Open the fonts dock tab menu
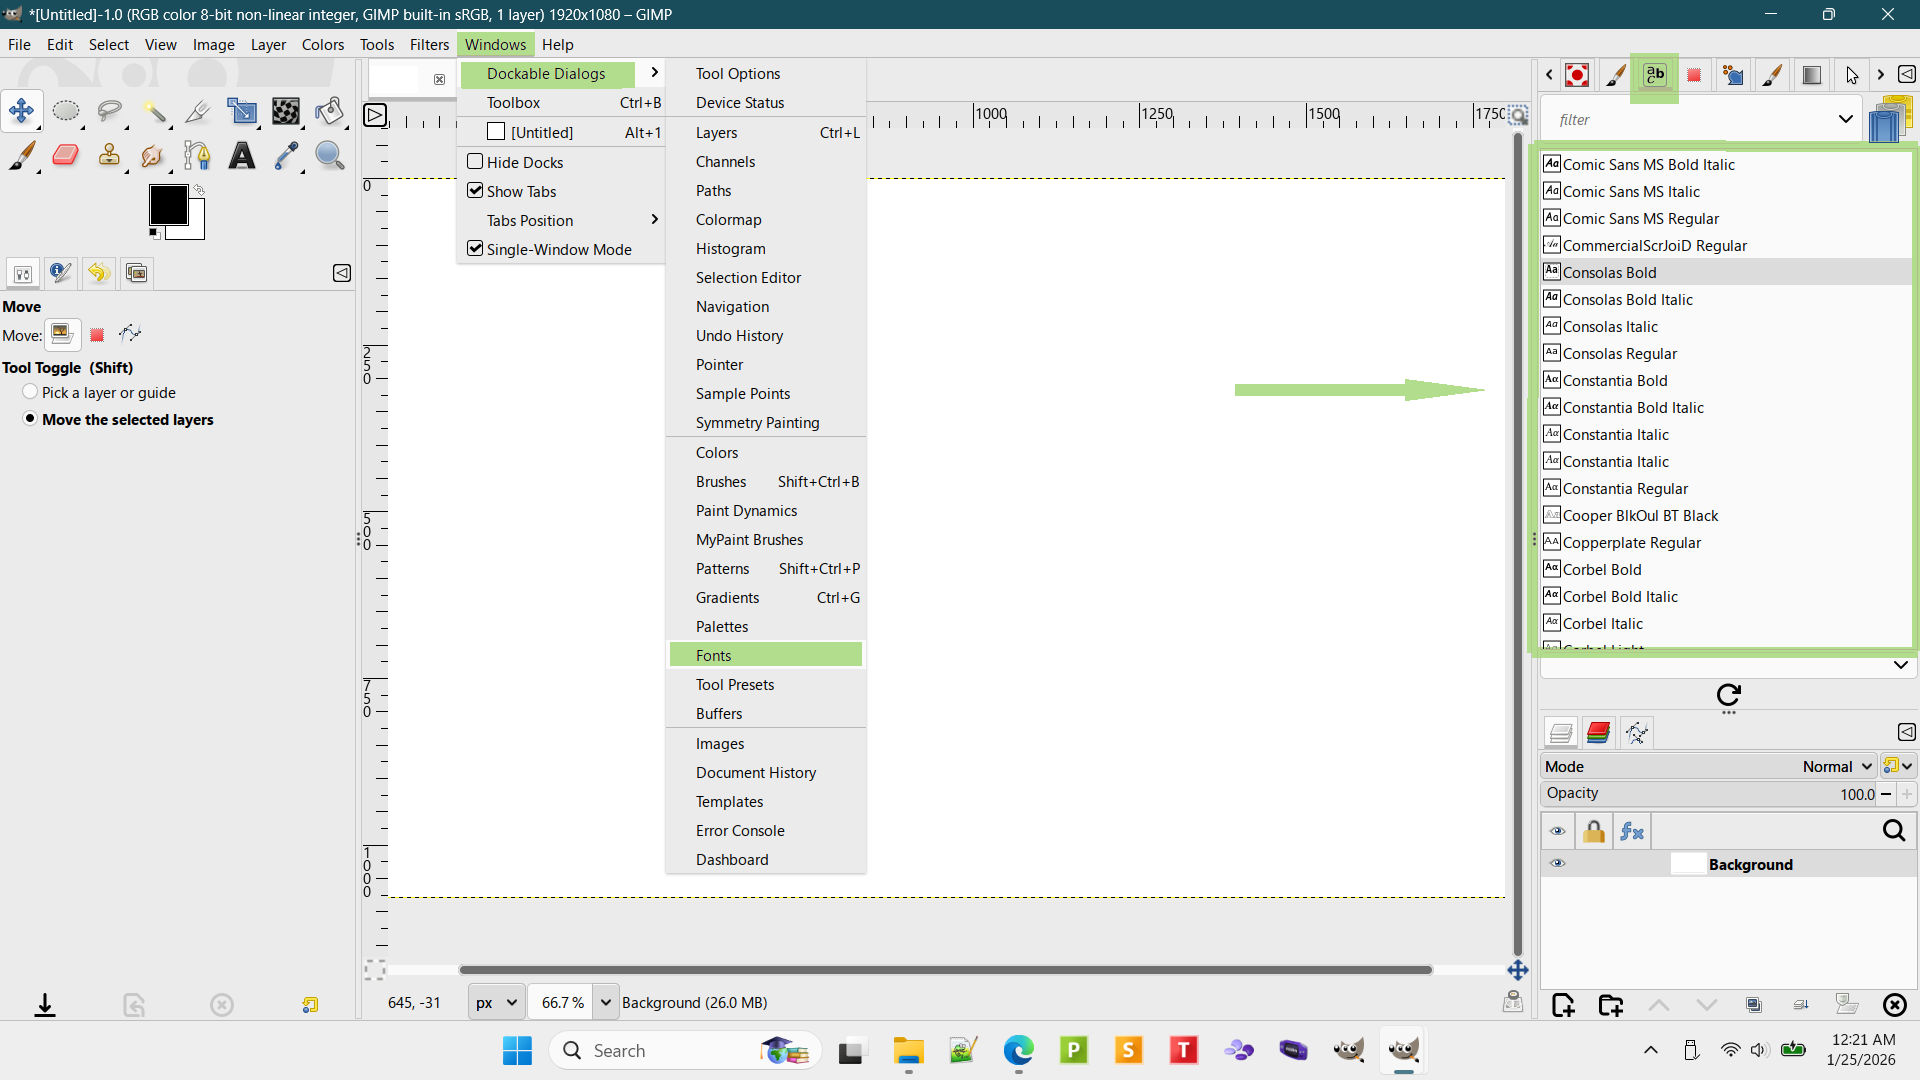Screen dimensions: 1920x1080 (x=1907, y=75)
